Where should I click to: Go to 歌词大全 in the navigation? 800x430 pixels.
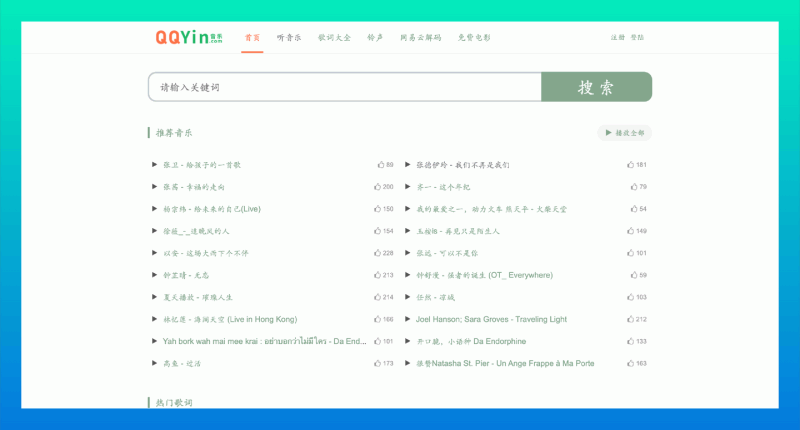coord(334,37)
